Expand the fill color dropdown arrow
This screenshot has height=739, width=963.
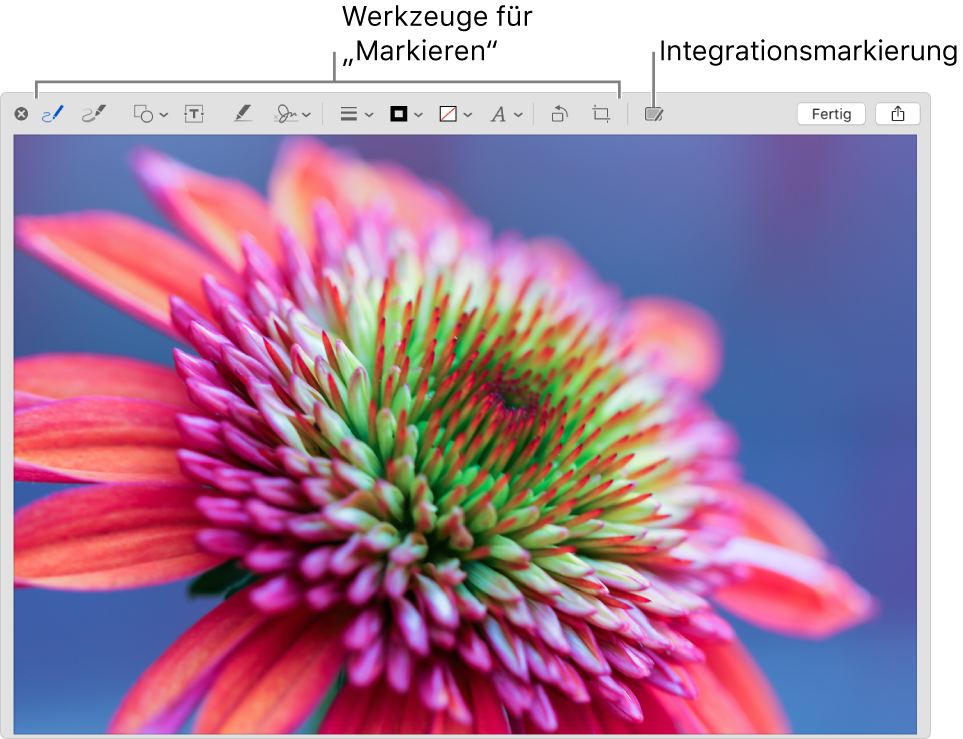point(468,115)
